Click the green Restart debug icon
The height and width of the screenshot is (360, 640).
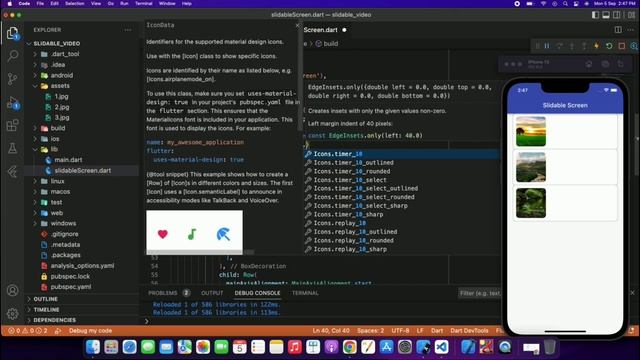[x=609, y=46]
